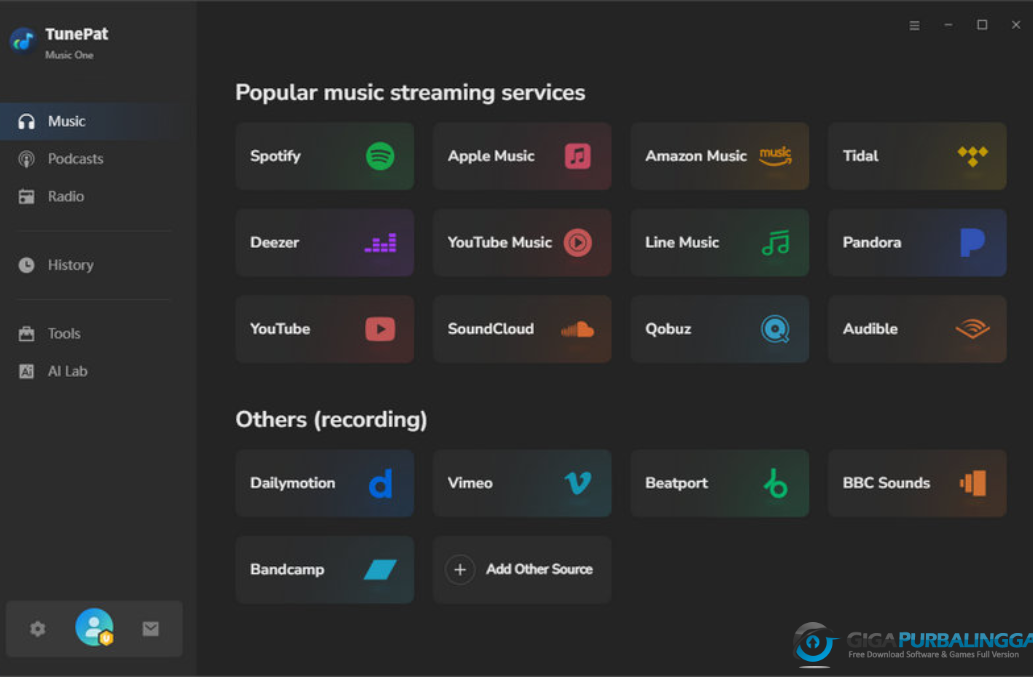The width and height of the screenshot is (1033, 677).
Task: Click the Line Music green note icon
Action: tap(775, 243)
